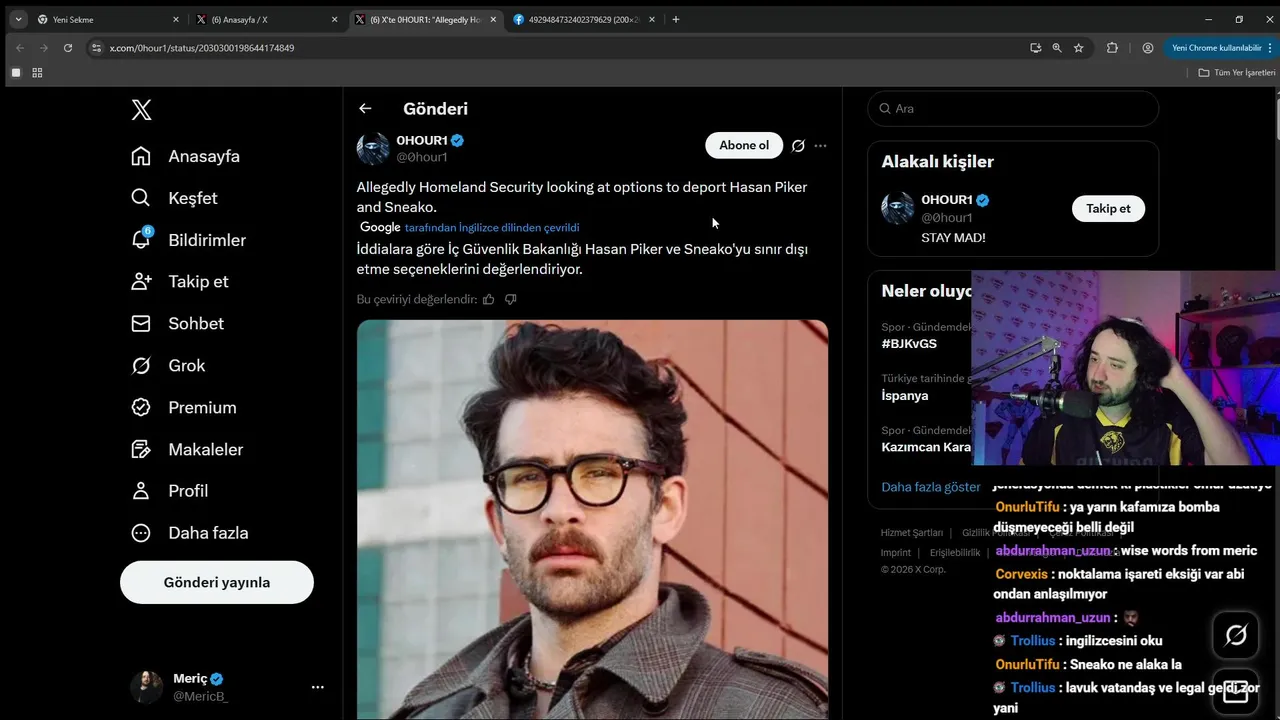Open post more options ellipsis
Screen dimensions: 1280x720
[x=820, y=146]
